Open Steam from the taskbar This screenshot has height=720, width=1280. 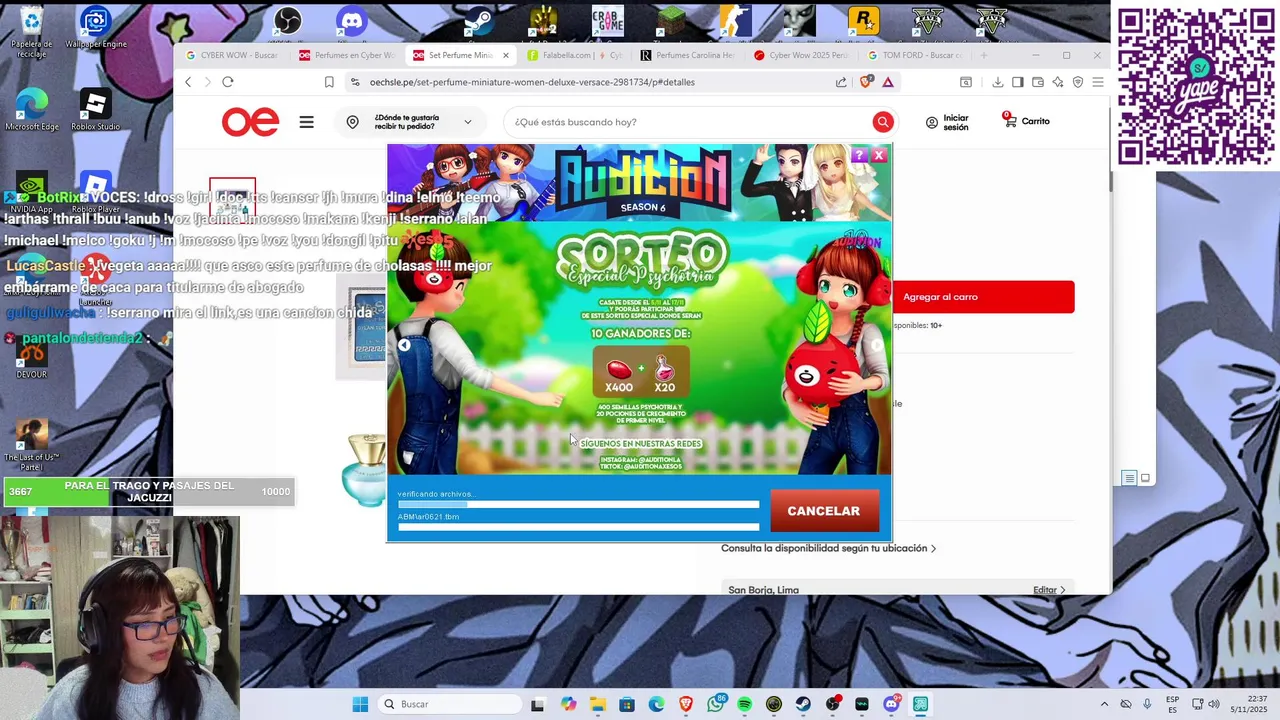click(803, 704)
